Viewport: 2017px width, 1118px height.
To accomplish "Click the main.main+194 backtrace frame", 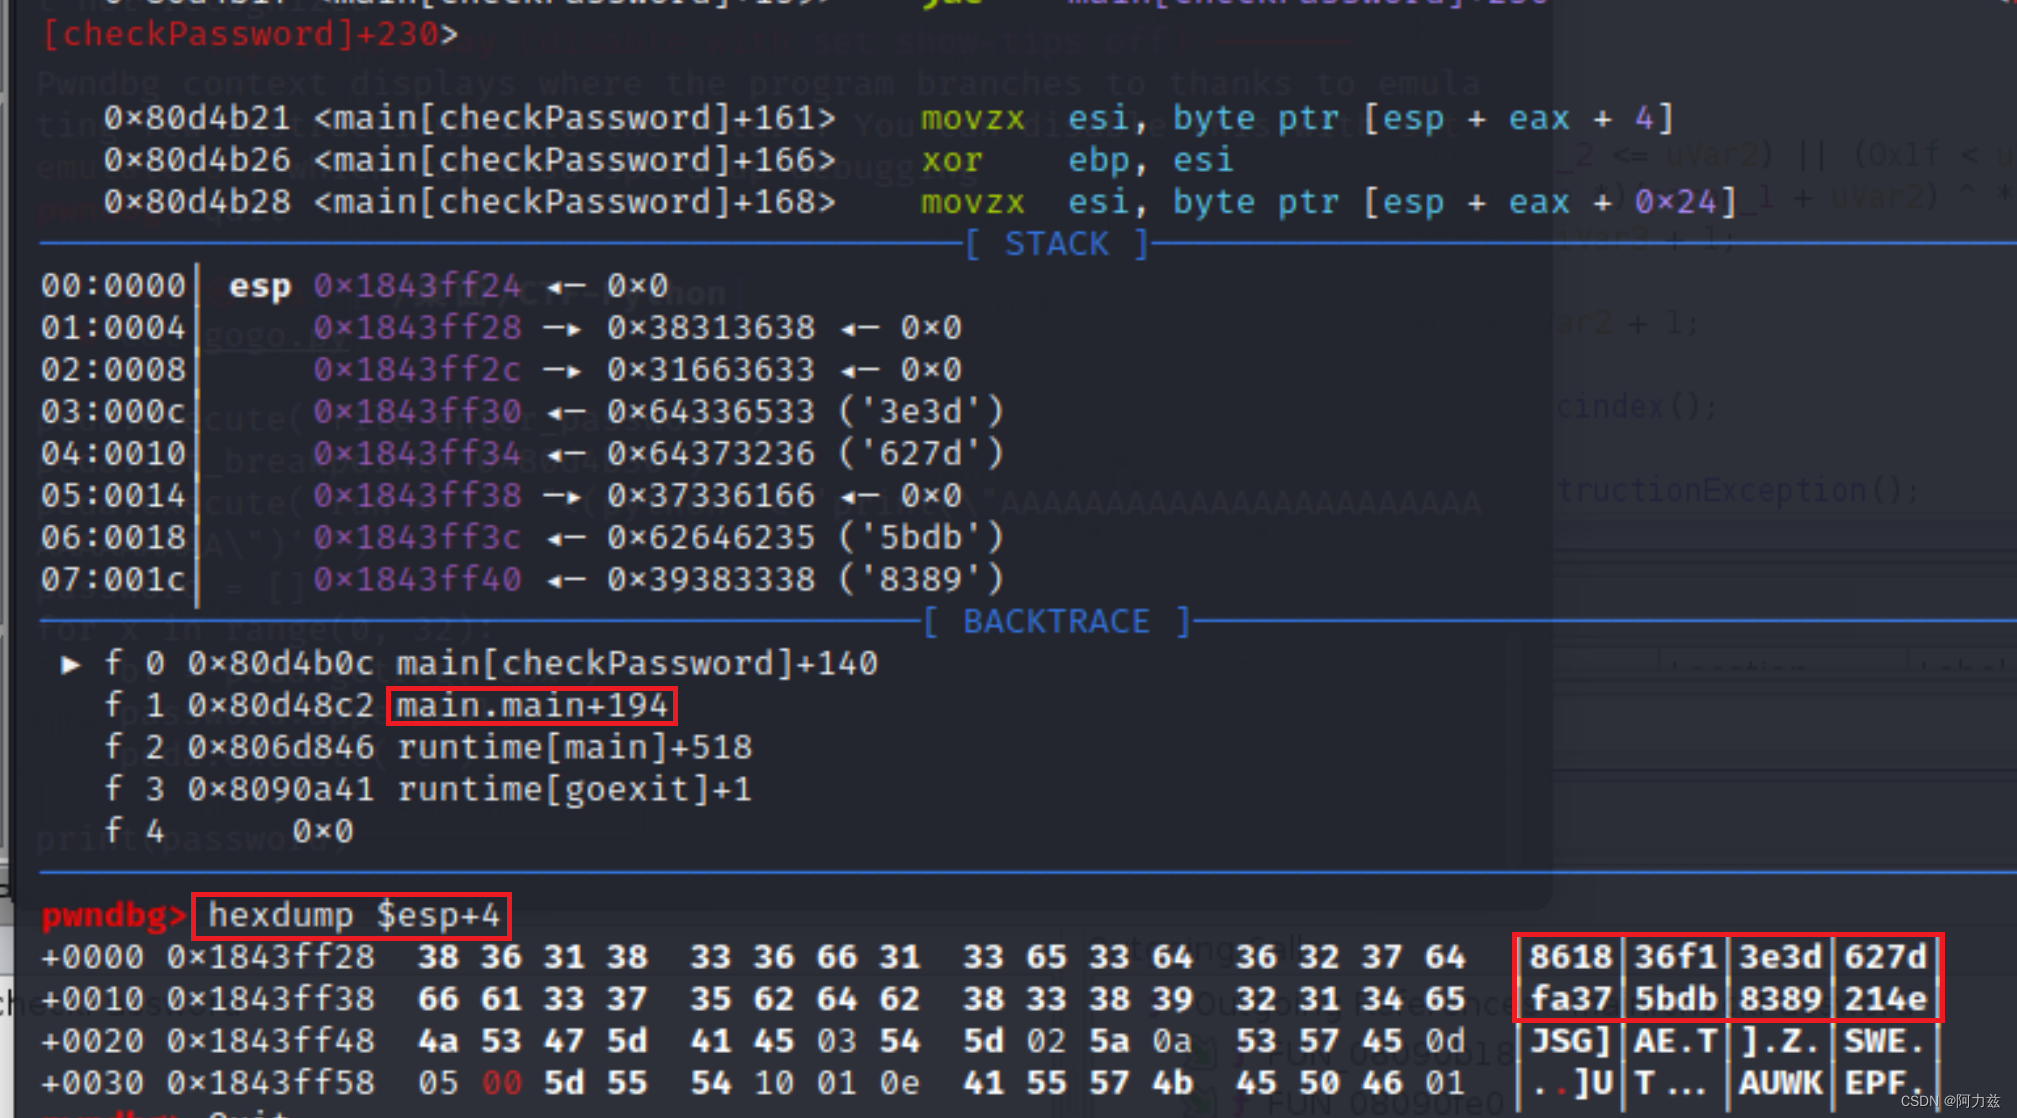I will click(x=531, y=706).
